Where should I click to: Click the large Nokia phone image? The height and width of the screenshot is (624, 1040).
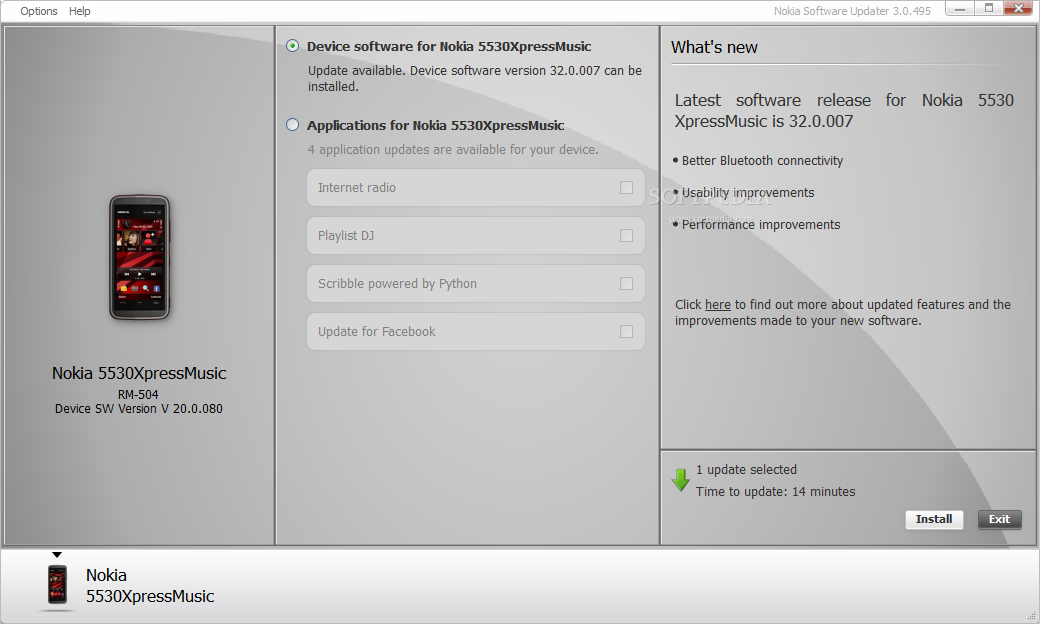[139, 257]
